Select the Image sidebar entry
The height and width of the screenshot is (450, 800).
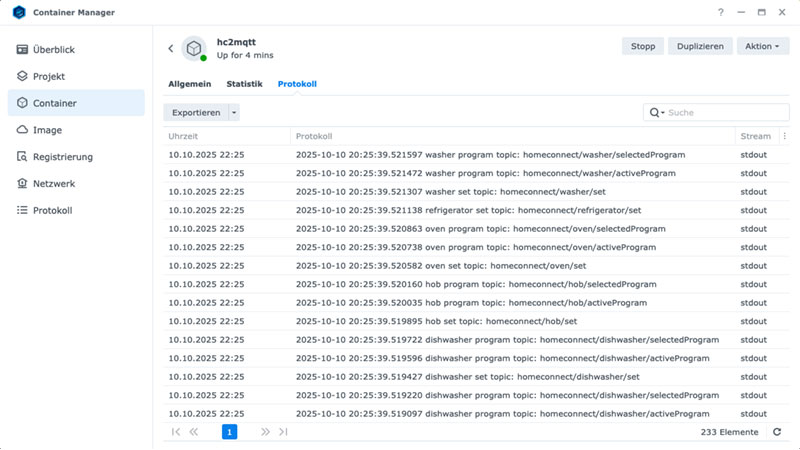point(47,130)
